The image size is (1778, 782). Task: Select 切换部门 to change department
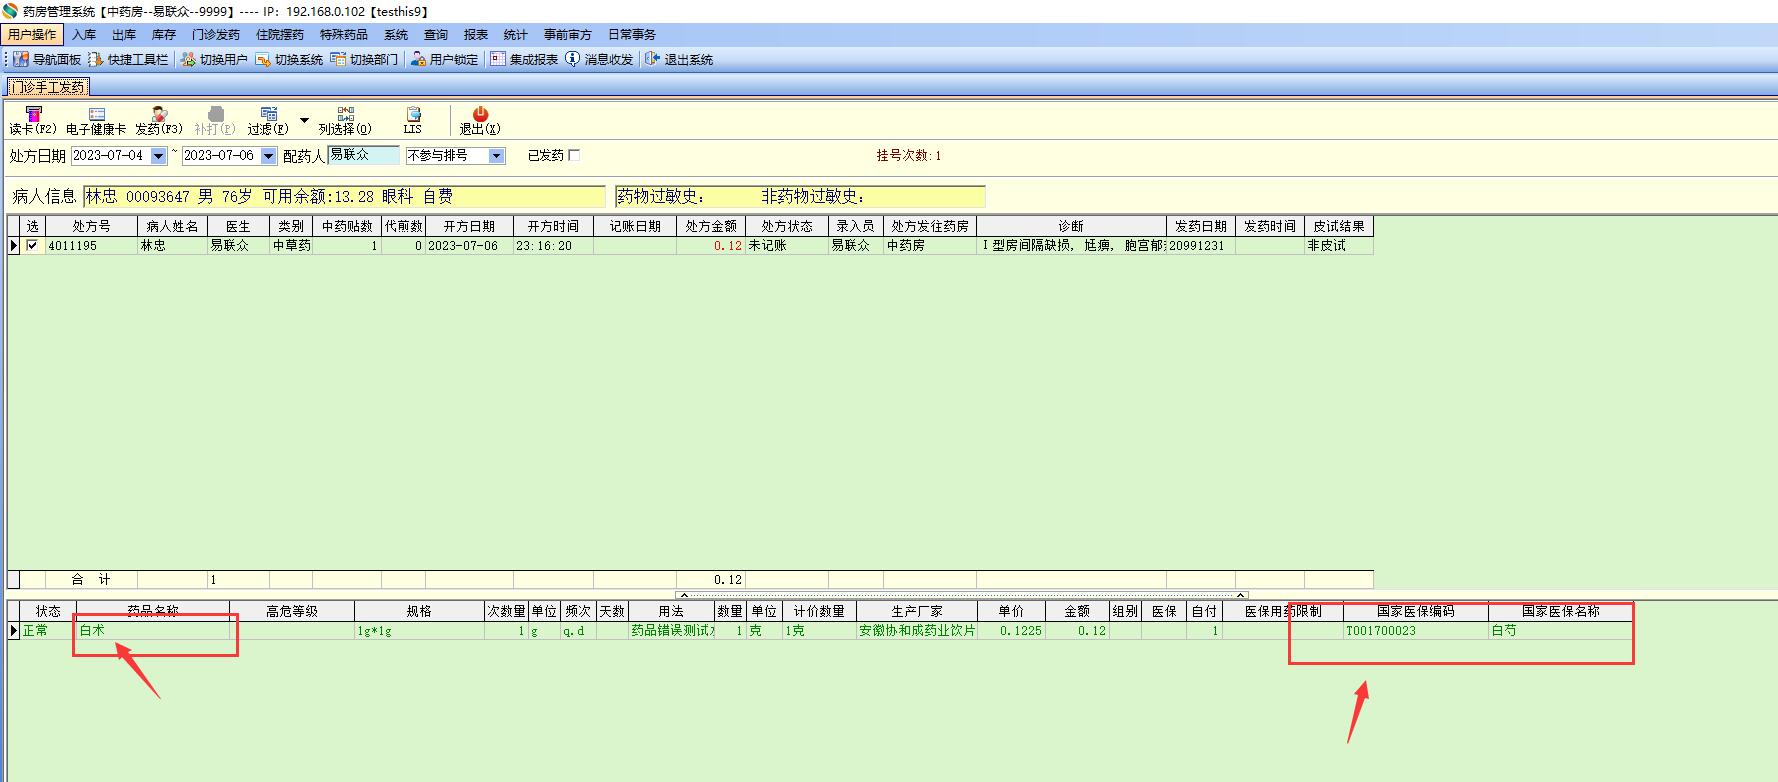coord(365,60)
